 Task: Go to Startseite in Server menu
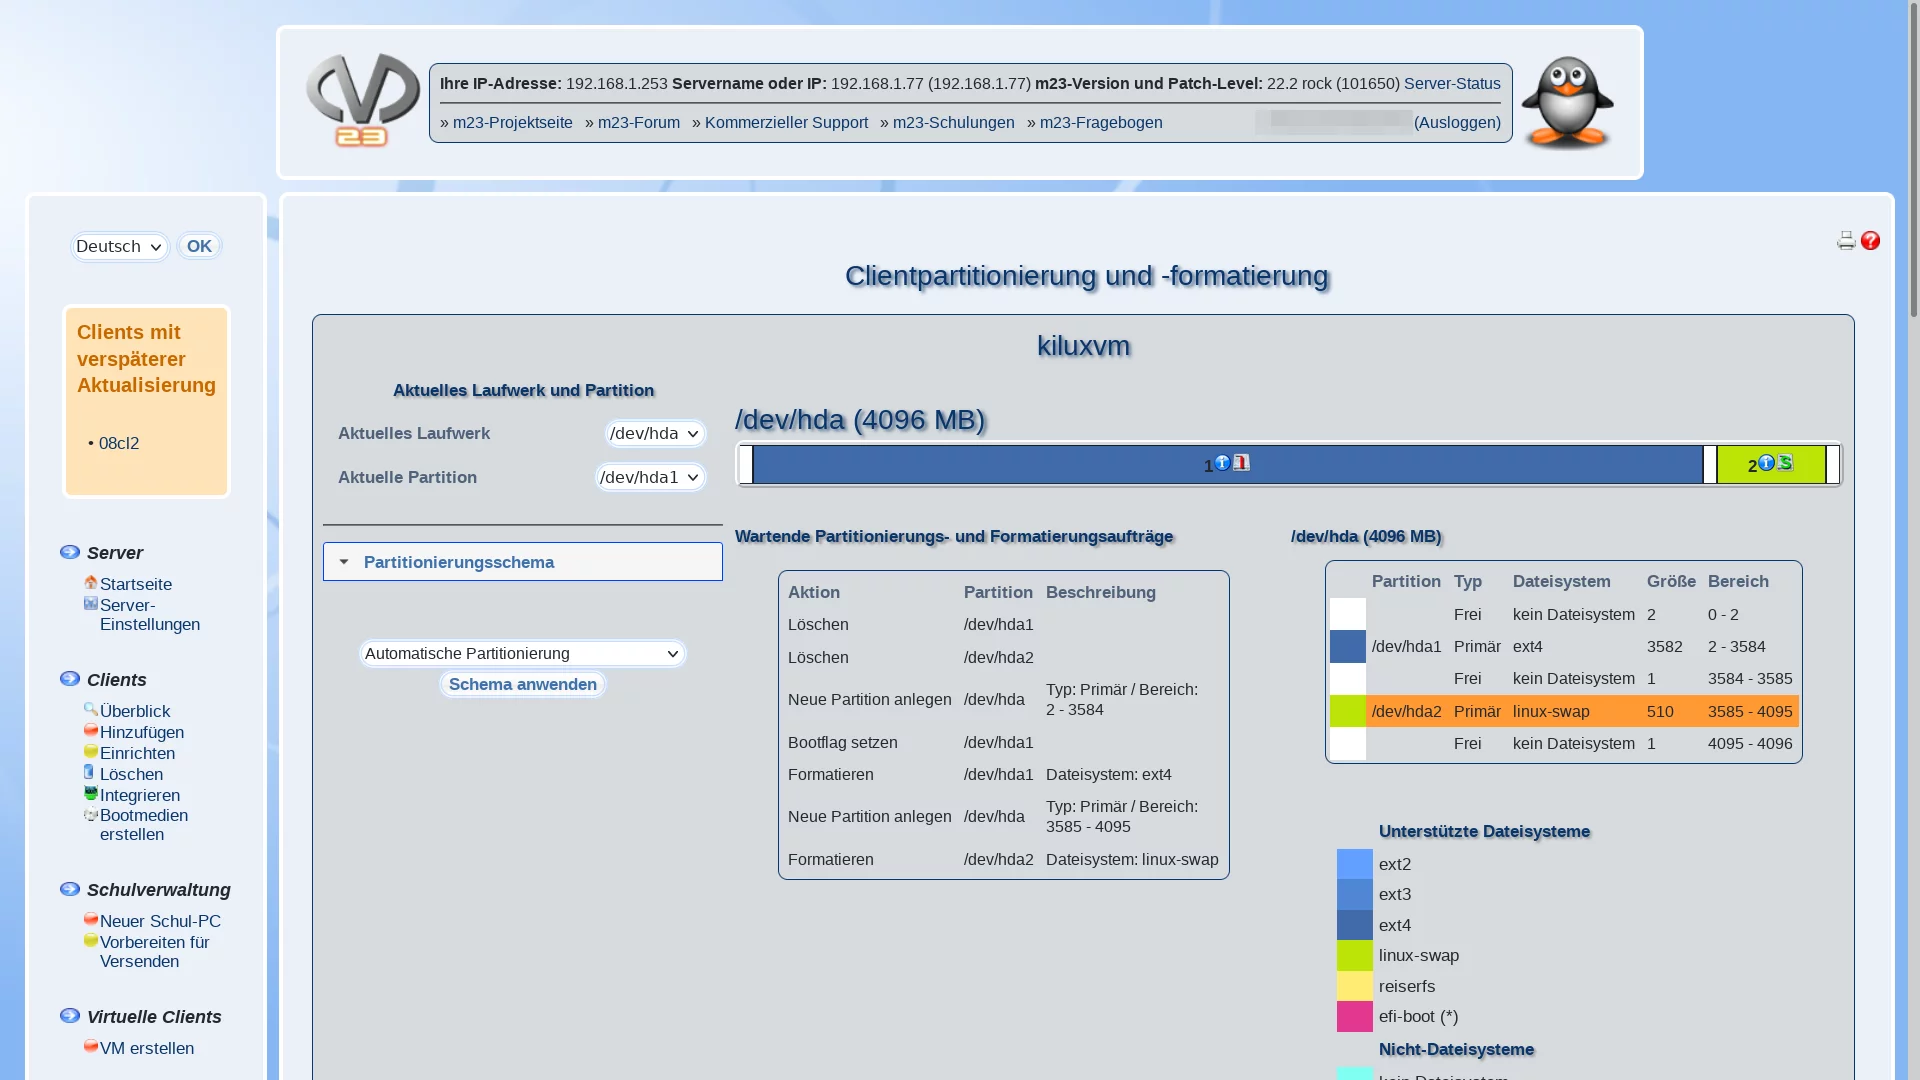[136, 584]
